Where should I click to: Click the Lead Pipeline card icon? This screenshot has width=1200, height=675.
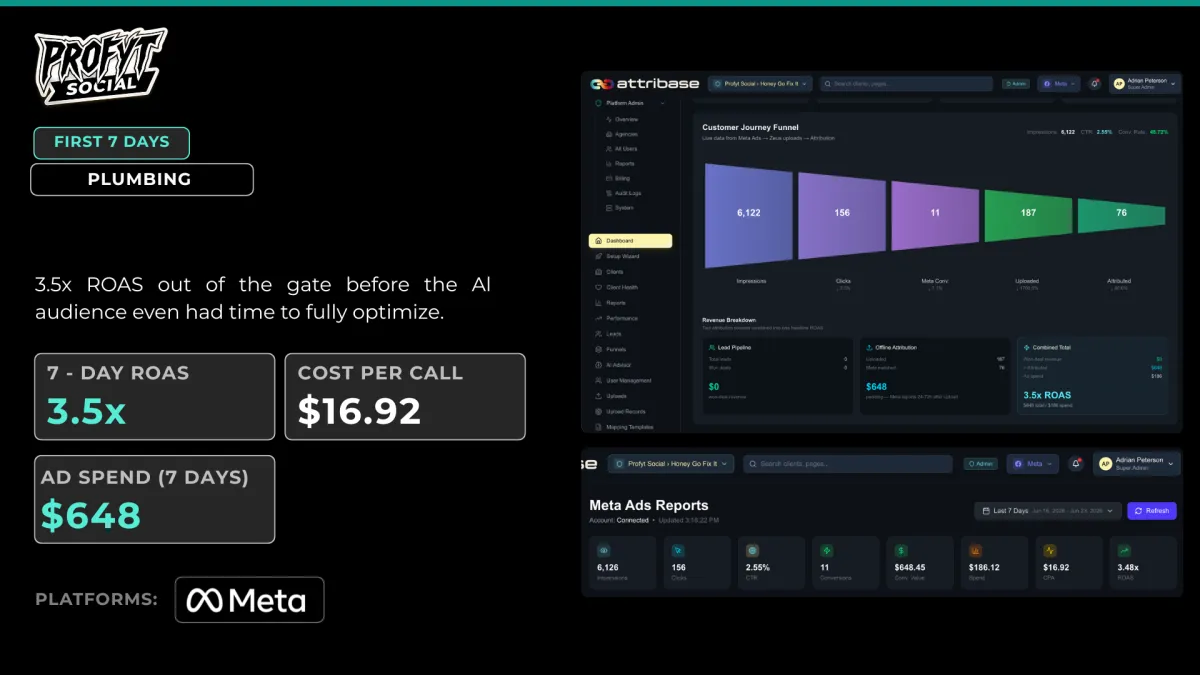click(x=711, y=347)
